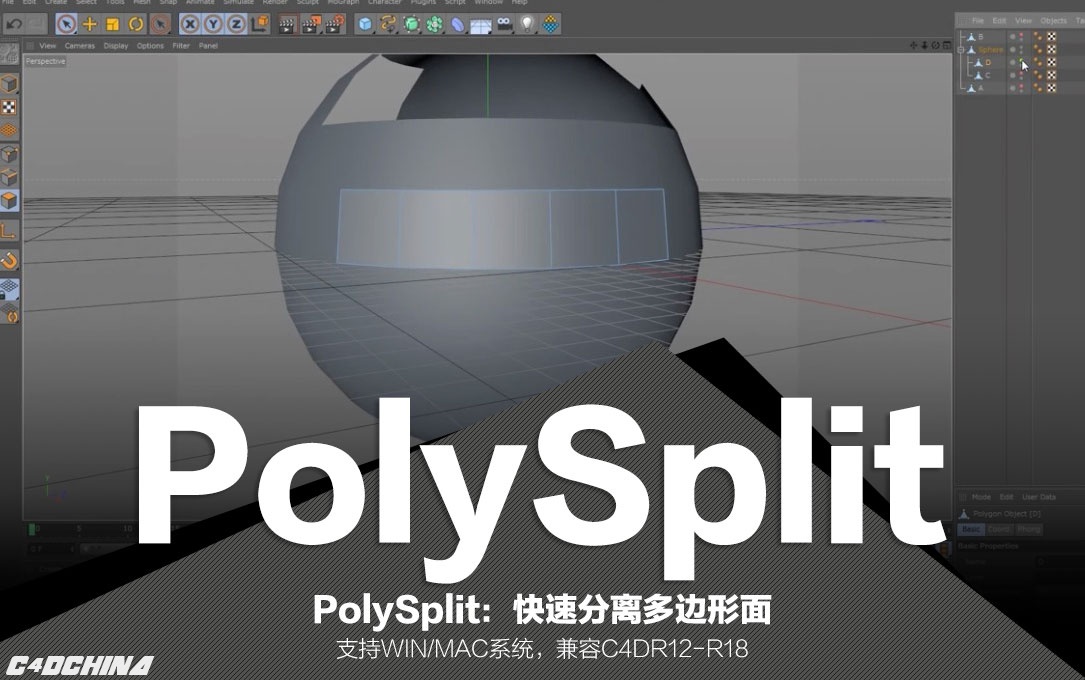The image size is (1085, 680).
Task: Switch to Texture mode
Action: pyautogui.click(x=9, y=107)
